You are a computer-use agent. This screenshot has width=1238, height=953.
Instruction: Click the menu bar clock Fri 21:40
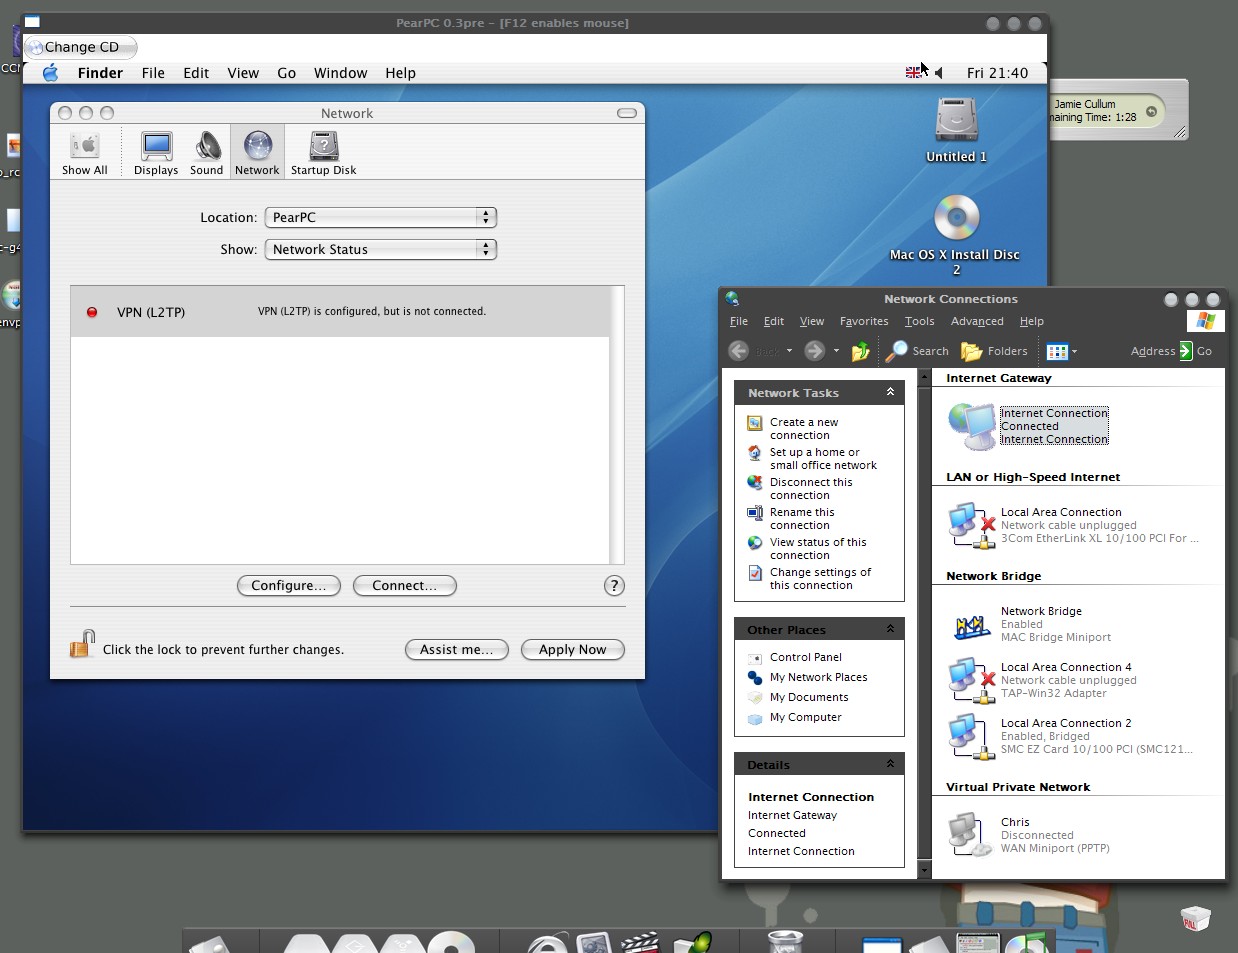997,73
